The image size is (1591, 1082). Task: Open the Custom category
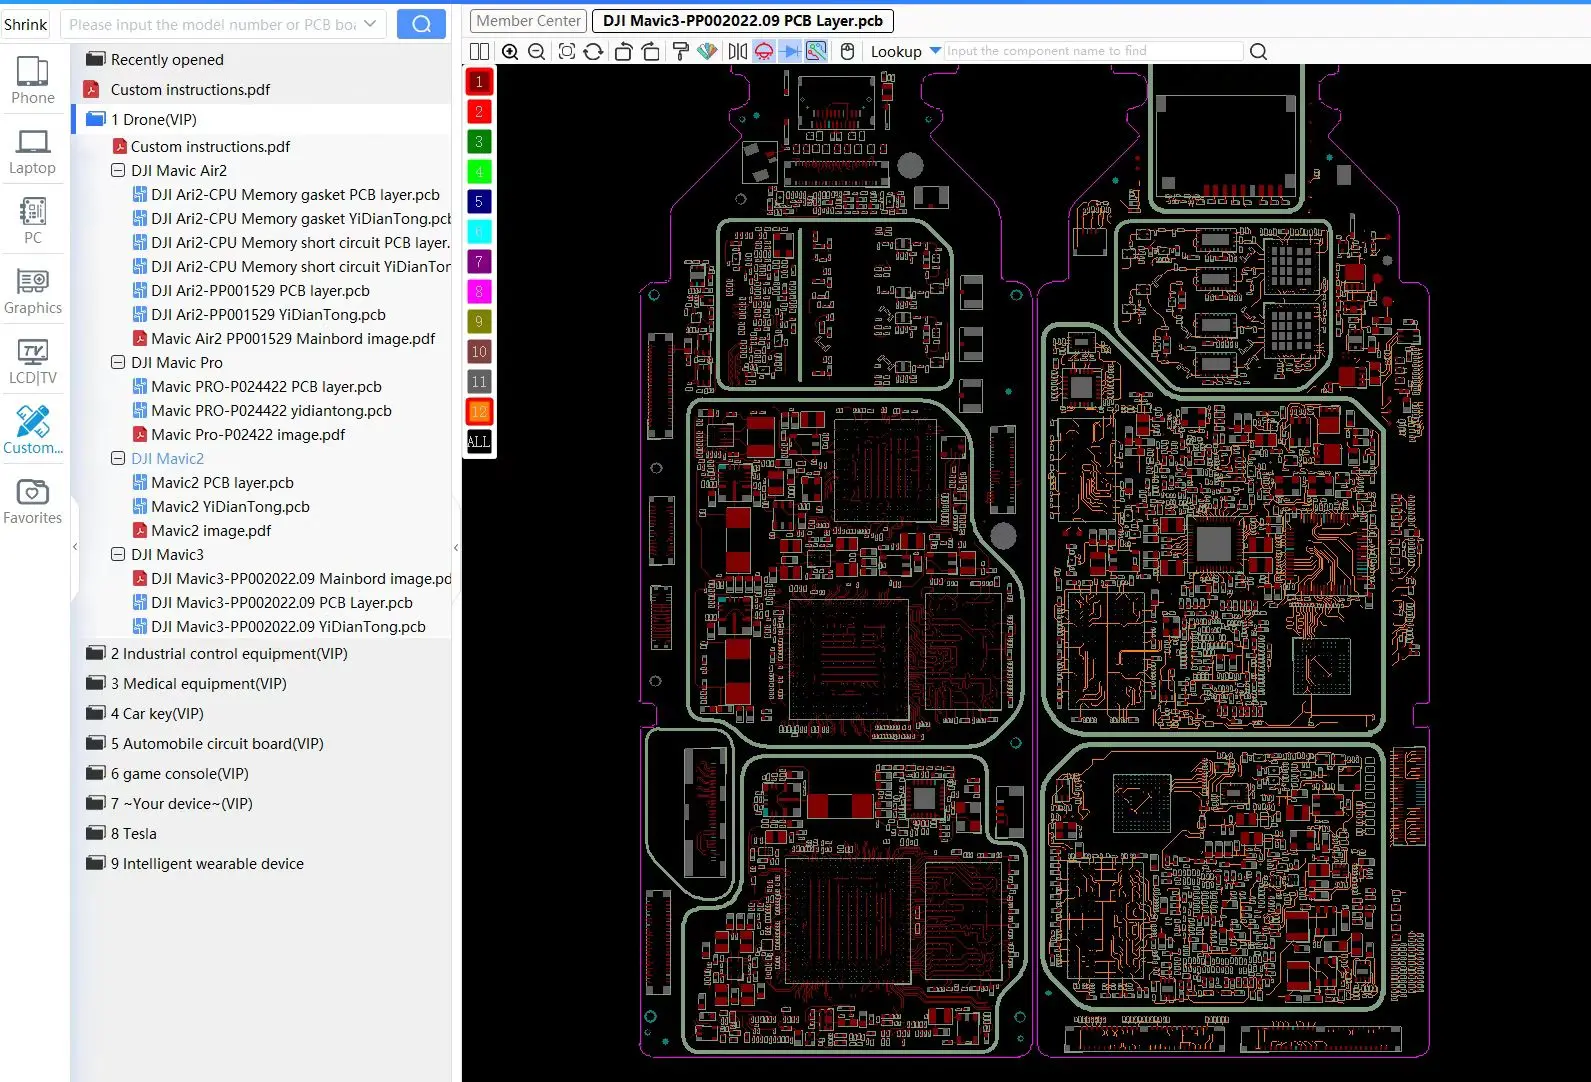tap(33, 431)
